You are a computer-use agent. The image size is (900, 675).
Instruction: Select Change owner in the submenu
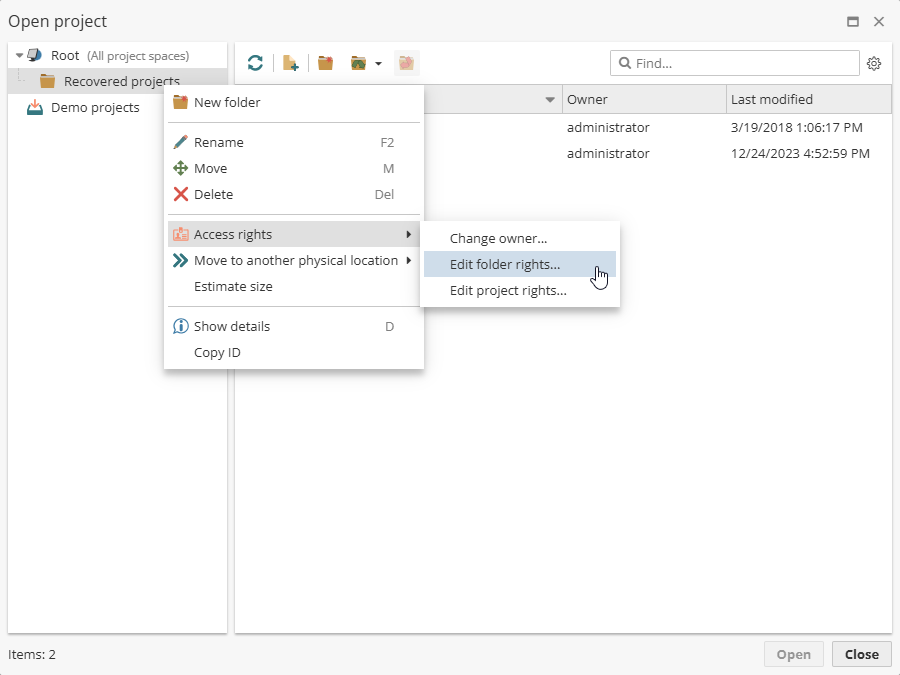point(497,238)
